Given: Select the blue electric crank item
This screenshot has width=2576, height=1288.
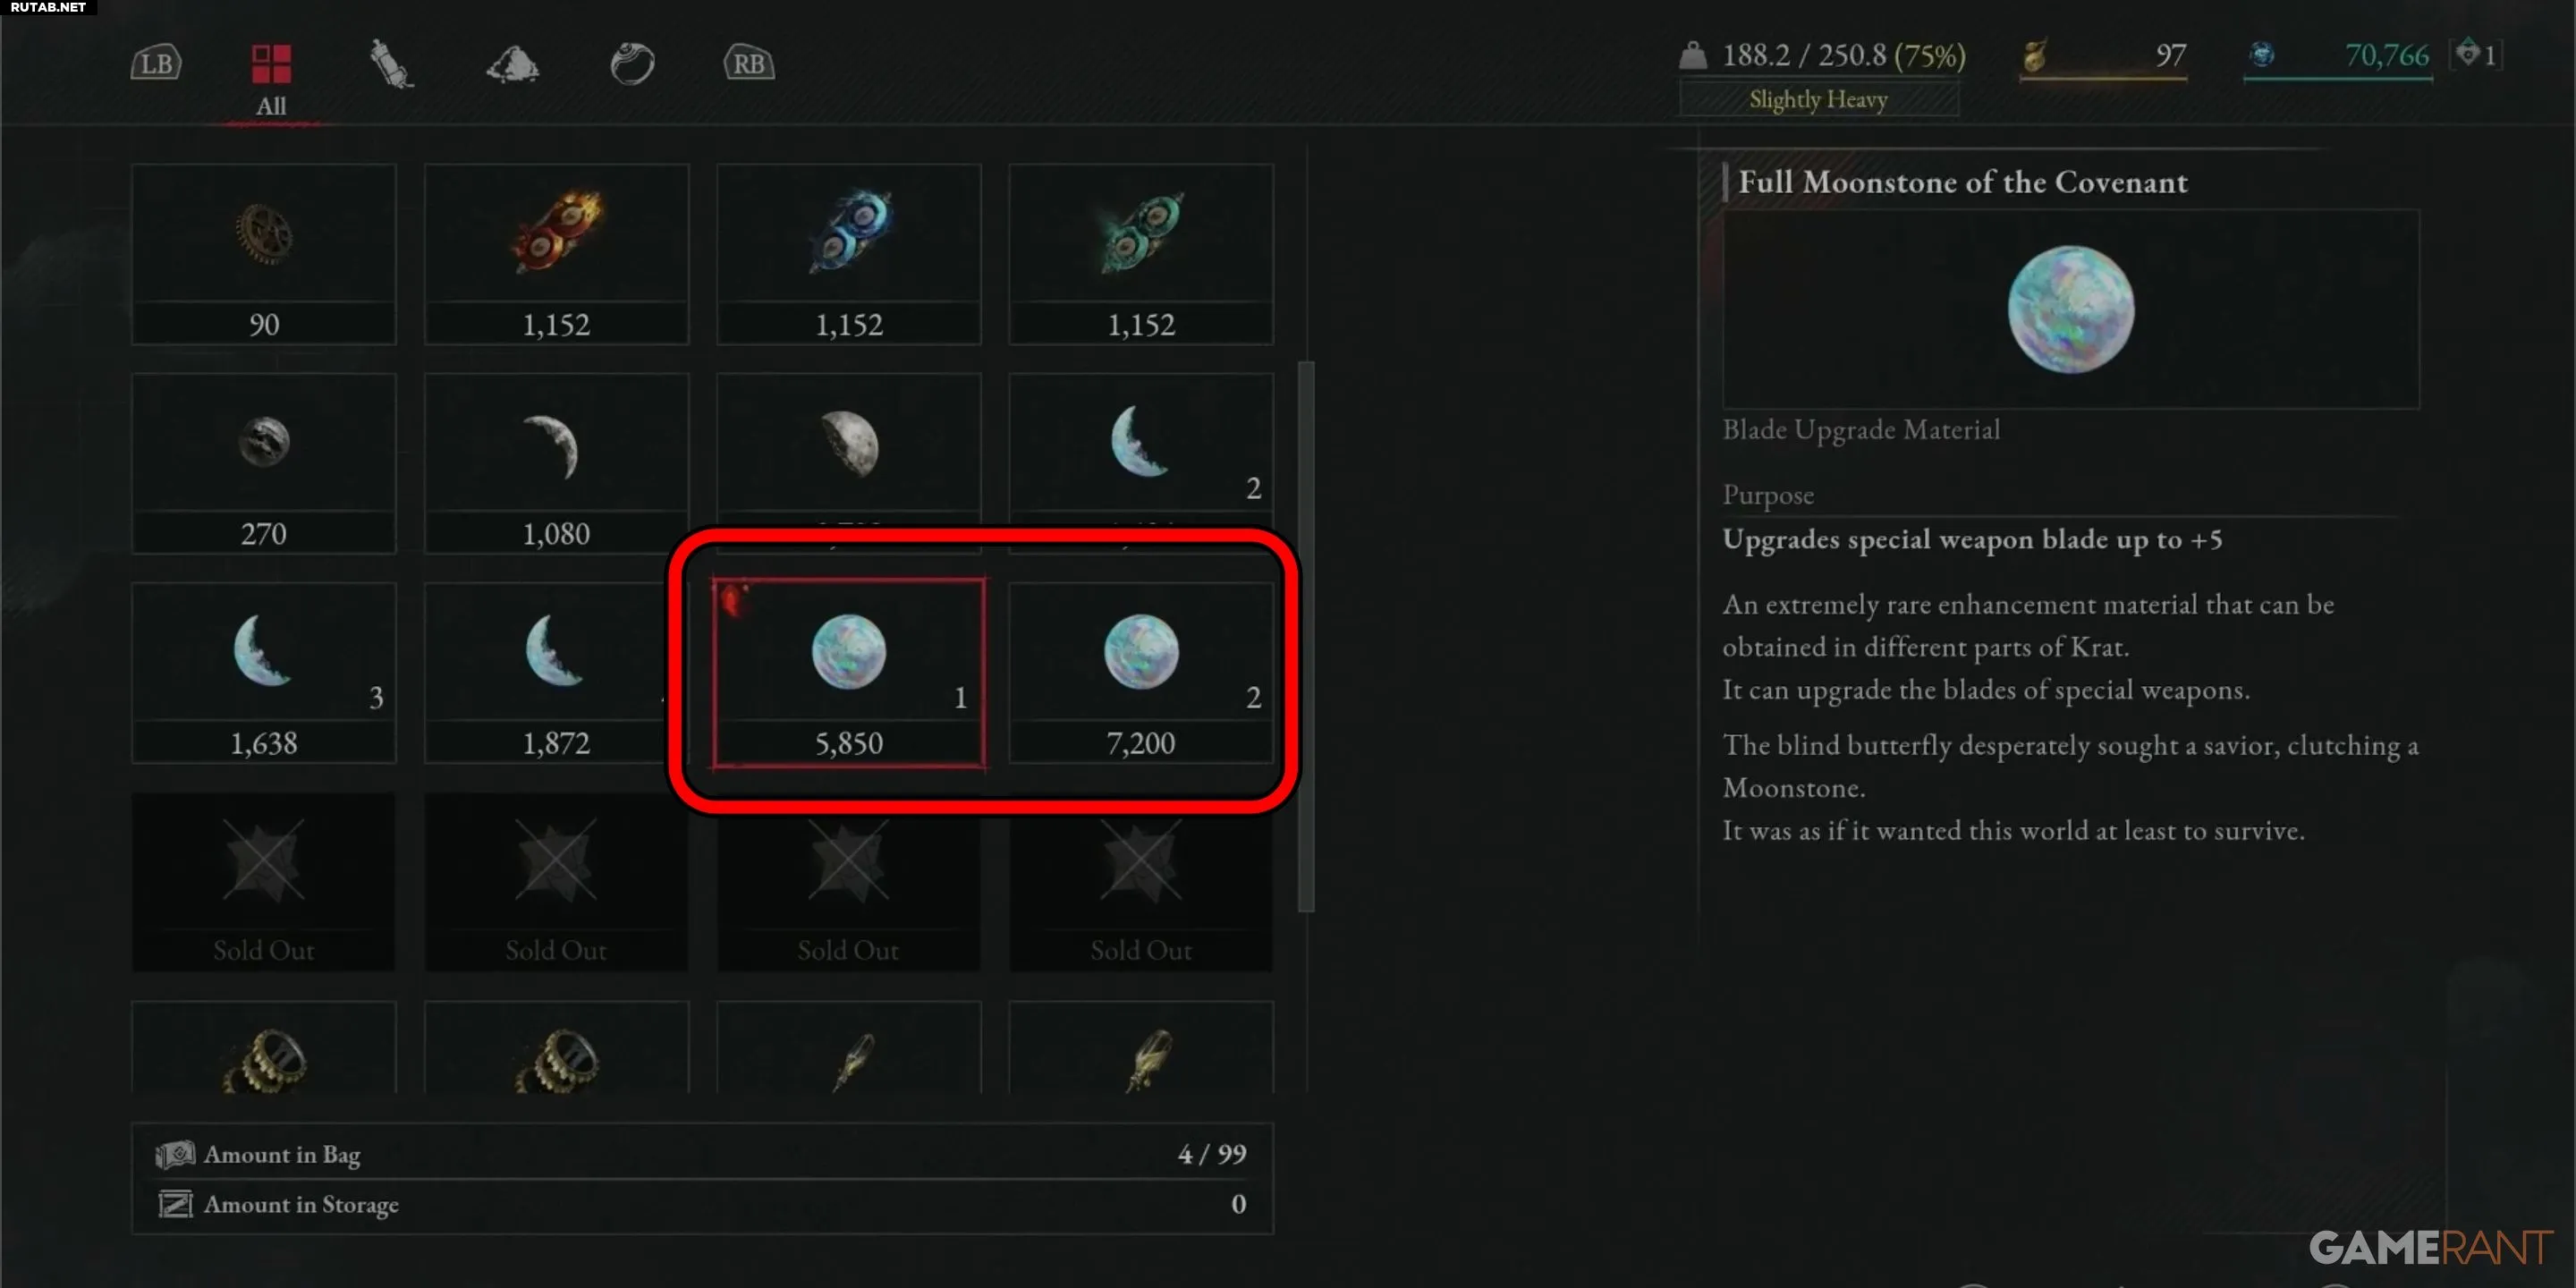Looking at the screenshot, I should tap(849, 255).
